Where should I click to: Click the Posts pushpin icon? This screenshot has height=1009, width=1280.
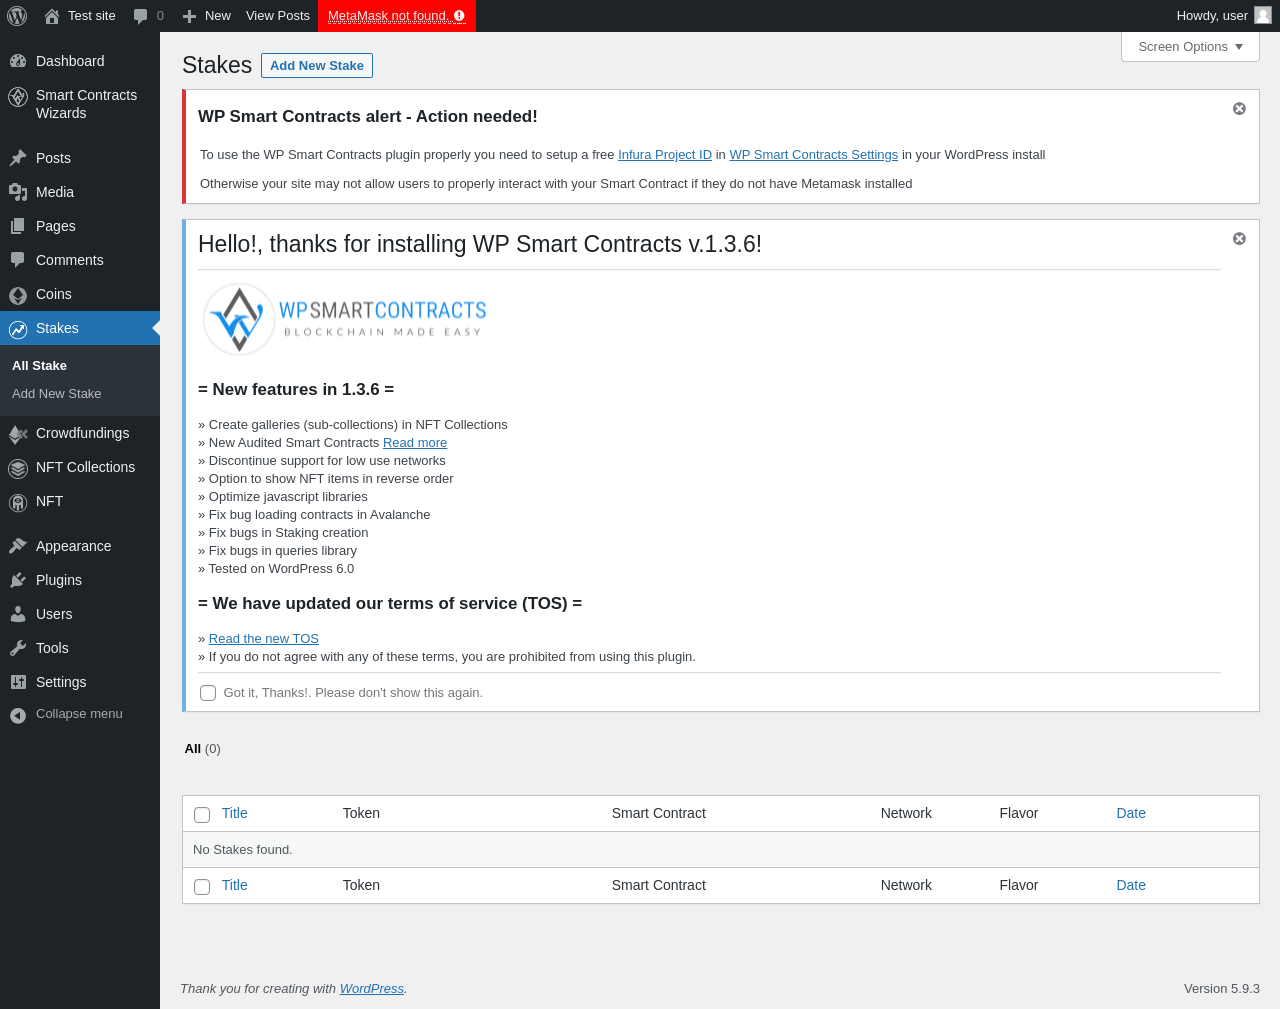(18, 158)
